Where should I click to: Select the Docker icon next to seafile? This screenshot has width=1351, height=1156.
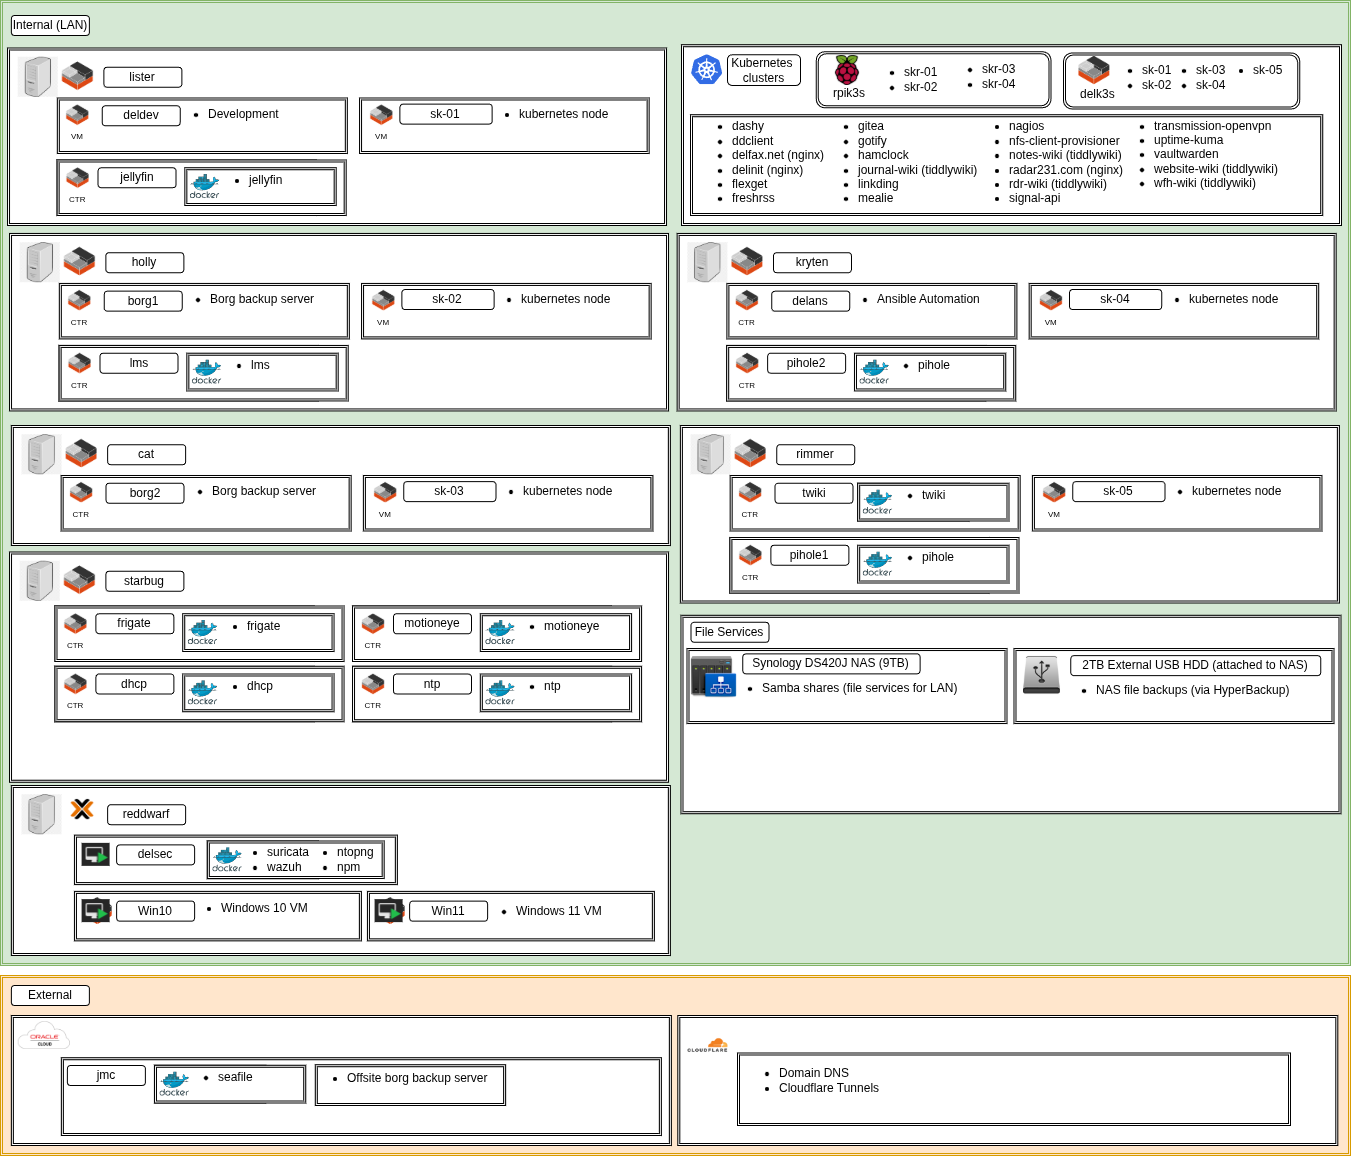(175, 1083)
